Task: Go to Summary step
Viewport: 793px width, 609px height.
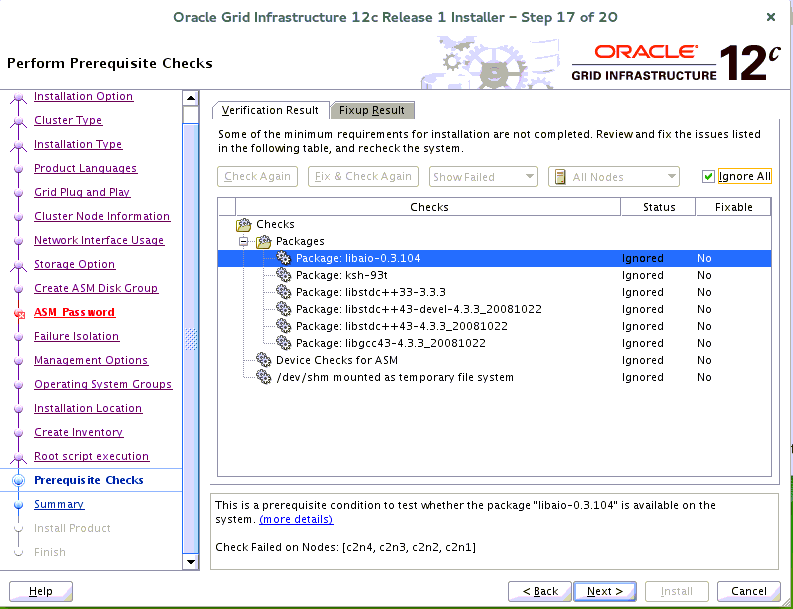Action: [59, 504]
